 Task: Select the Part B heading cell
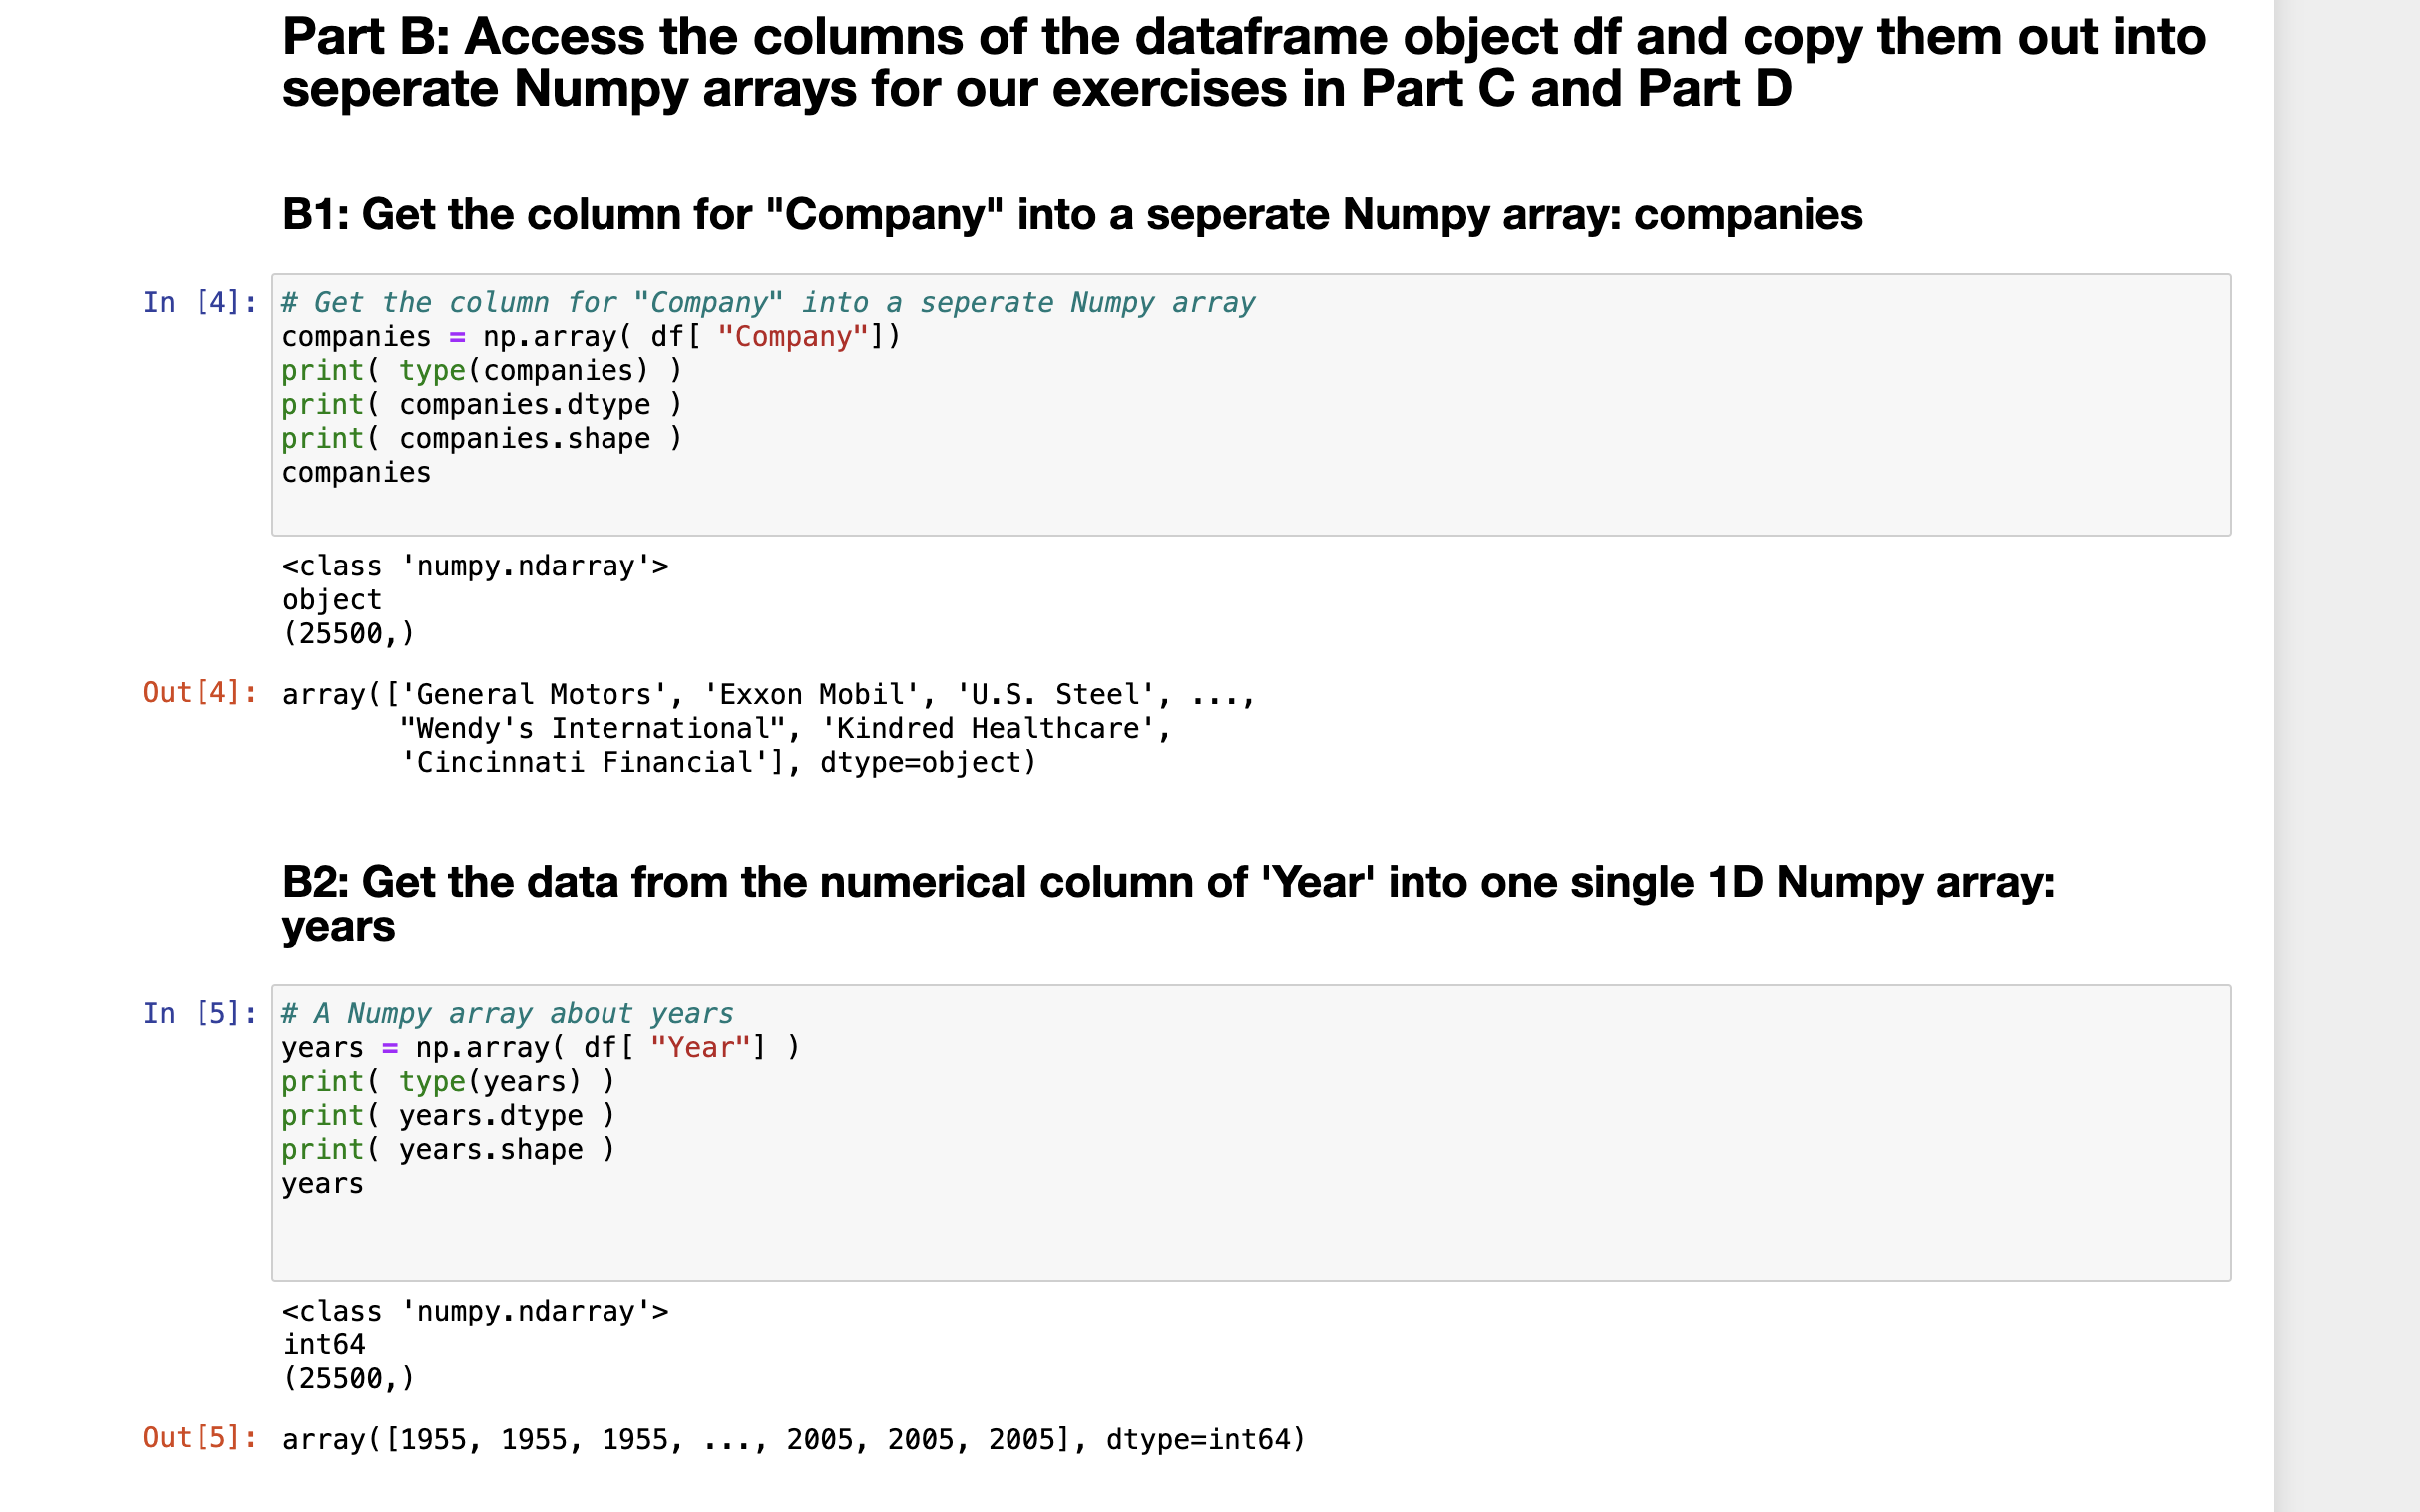[1243, 62]
